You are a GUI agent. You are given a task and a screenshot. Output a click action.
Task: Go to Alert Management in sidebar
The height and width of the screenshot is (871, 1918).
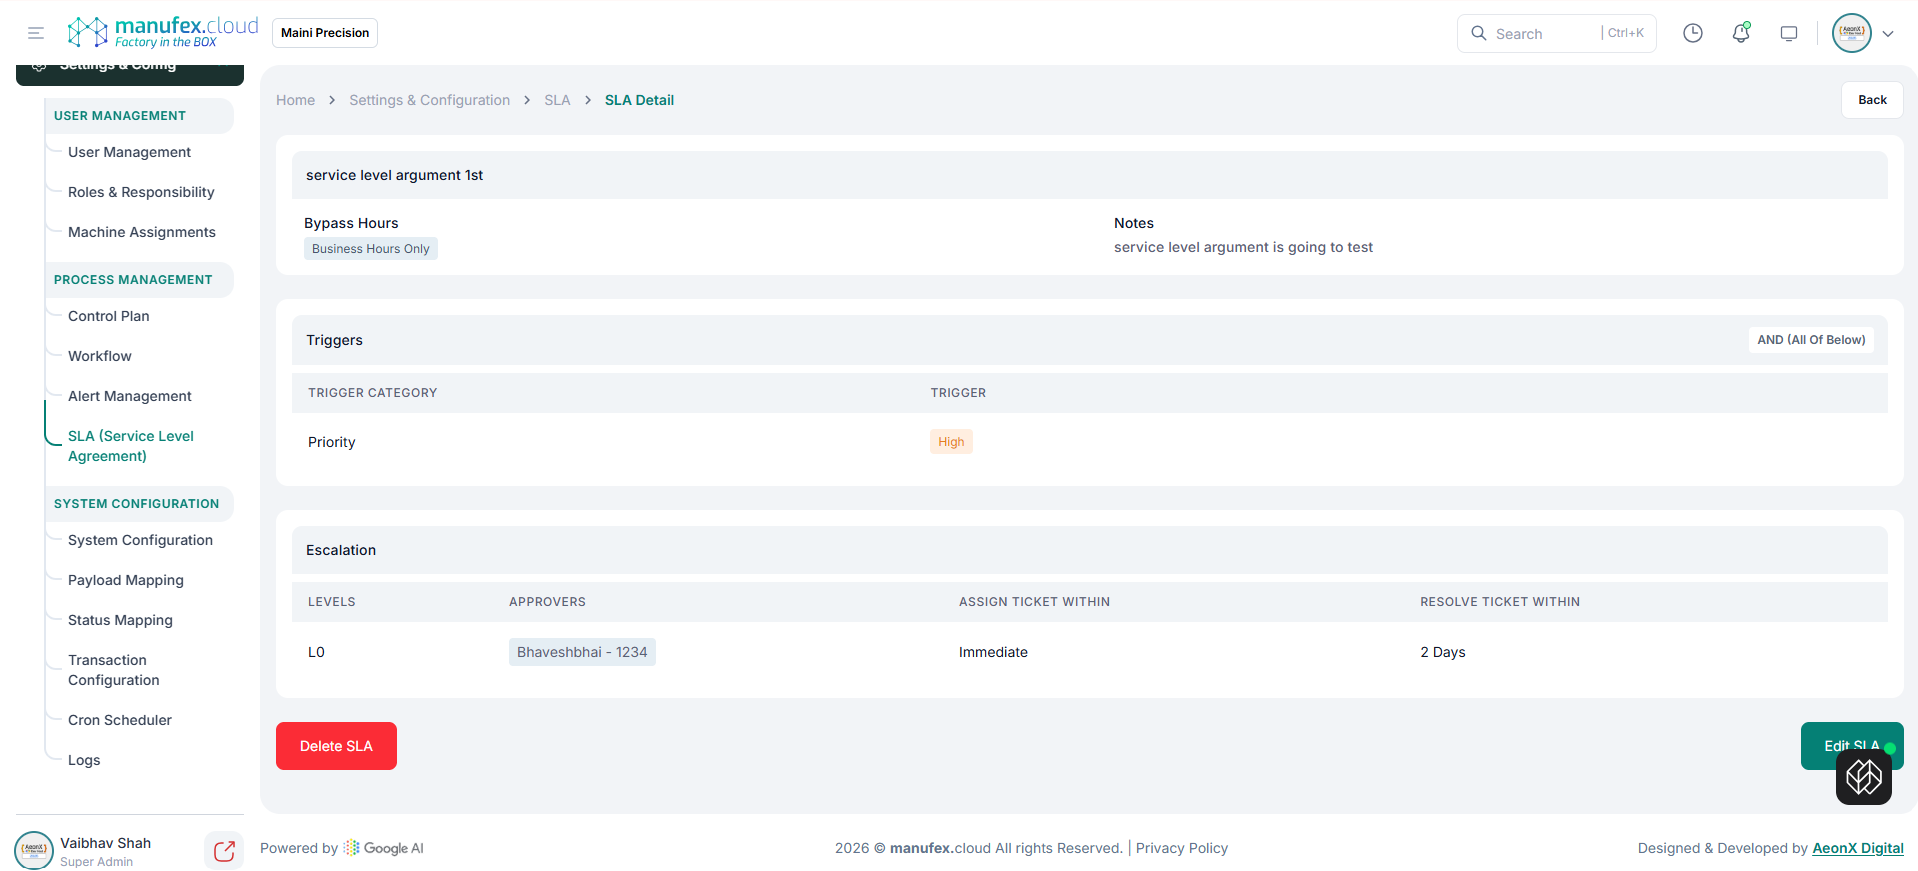[x=130, y=396]
